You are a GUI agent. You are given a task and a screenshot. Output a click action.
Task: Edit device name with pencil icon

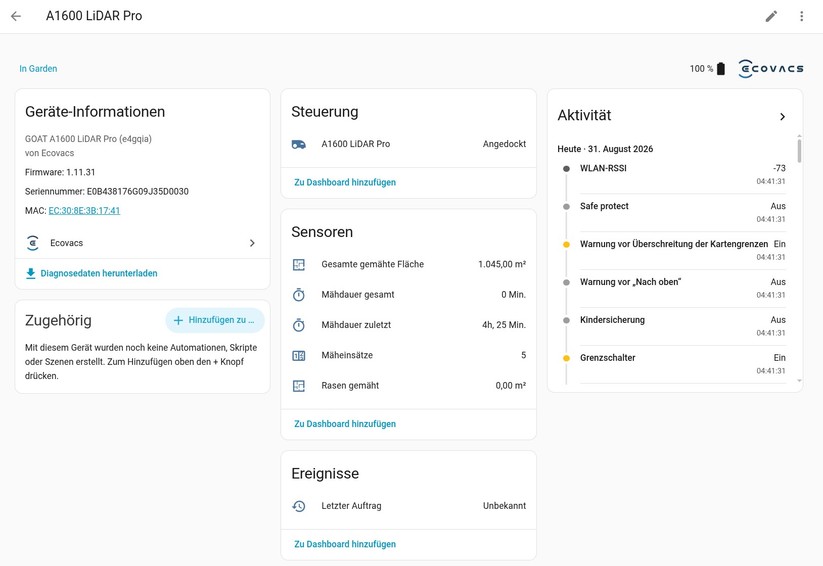click(771, 16)
